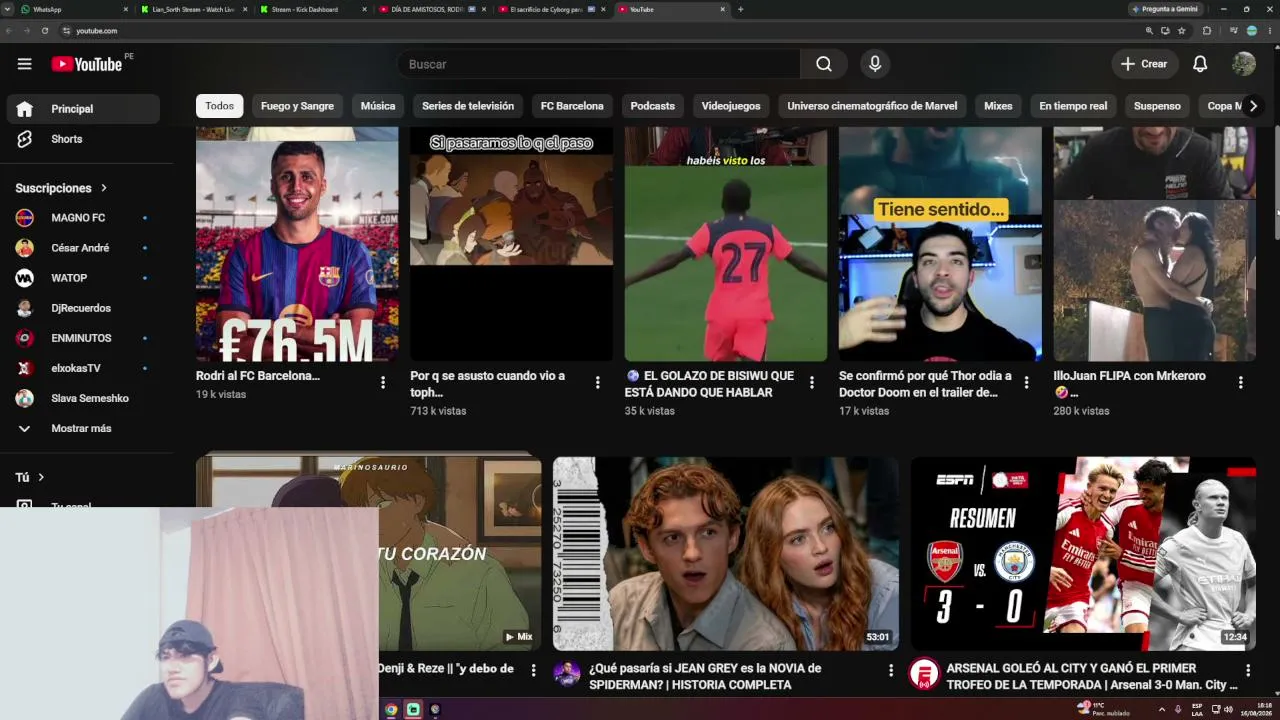The height and width of the screenshot is (720, 1280).
Task: Go to YouTube home via the logo
Action: tap(87, 64)
